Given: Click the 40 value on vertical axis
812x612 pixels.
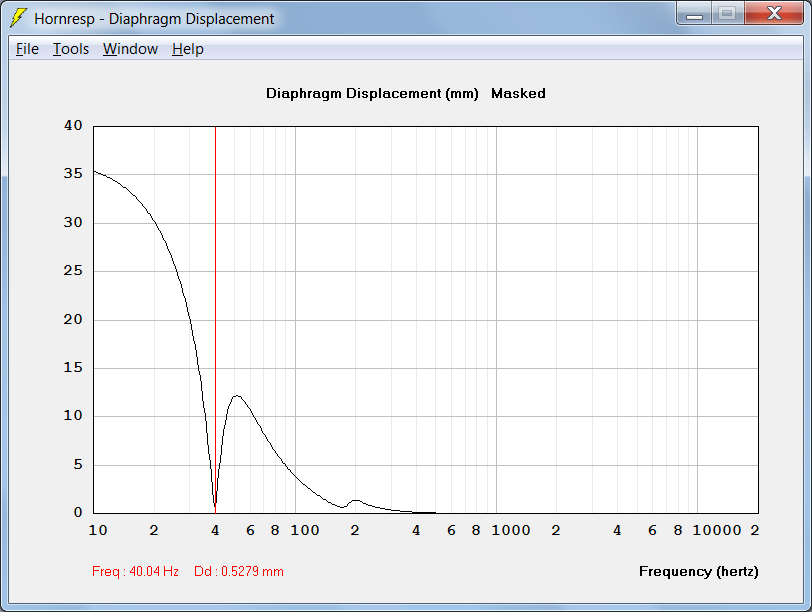Looking at the screenshot, I should click(x=73, y=125).
